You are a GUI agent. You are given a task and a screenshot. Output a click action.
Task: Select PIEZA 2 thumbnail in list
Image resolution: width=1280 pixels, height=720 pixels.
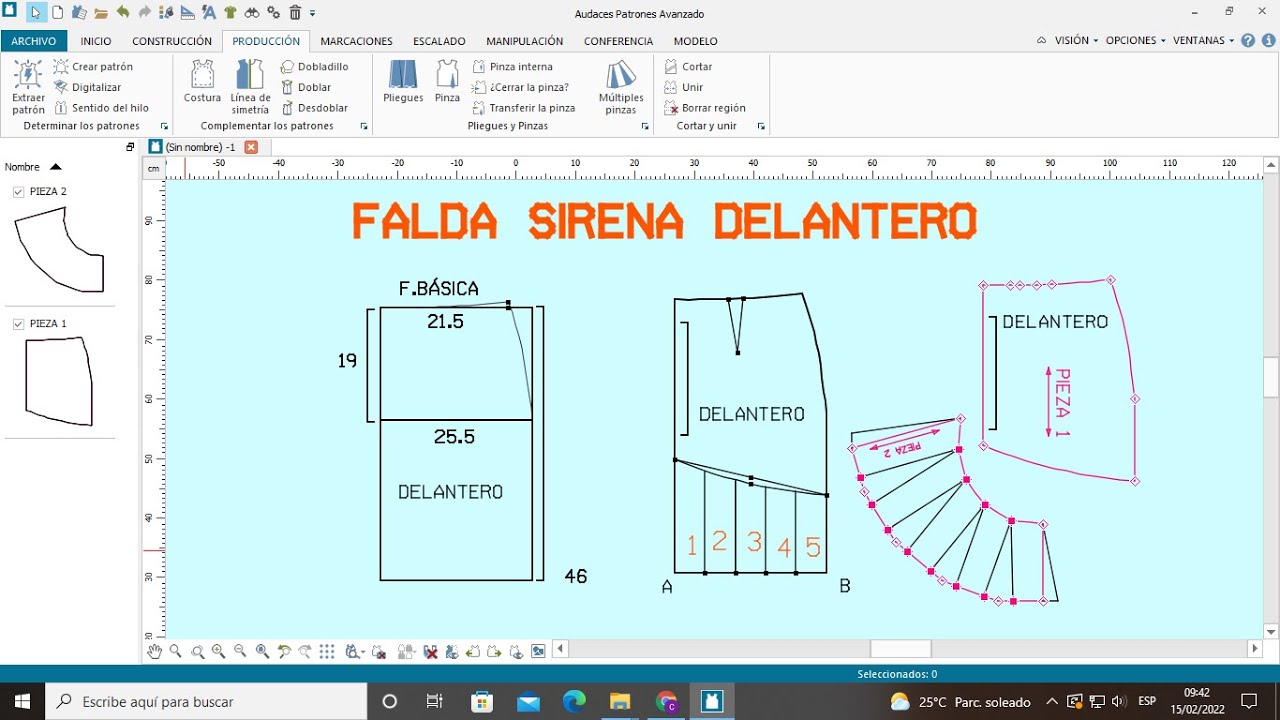pyautogui.click(x=58, y=249)
